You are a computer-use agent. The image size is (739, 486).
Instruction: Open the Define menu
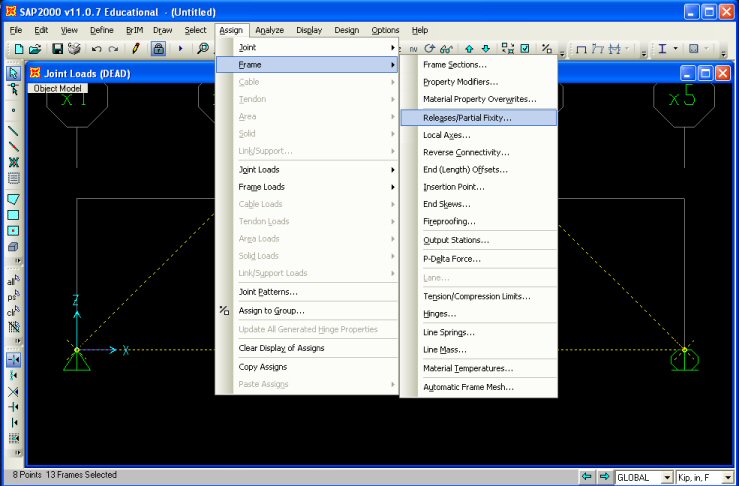coord(102,30)
